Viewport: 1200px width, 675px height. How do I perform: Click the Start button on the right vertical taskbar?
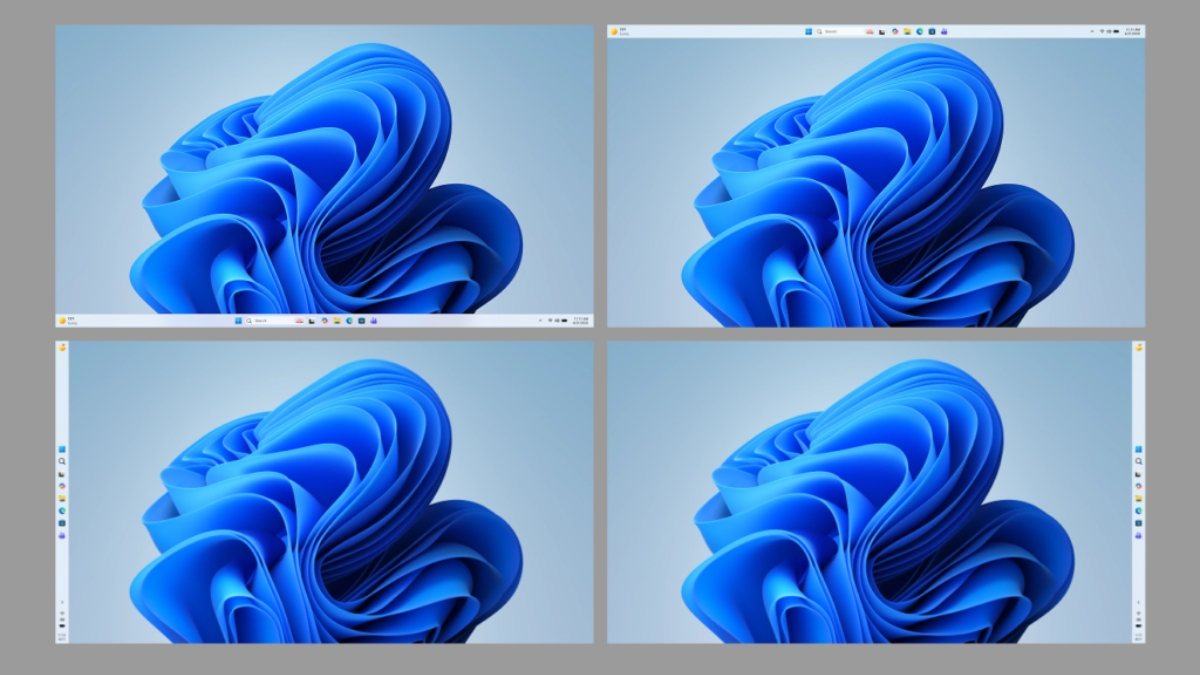1139,450
